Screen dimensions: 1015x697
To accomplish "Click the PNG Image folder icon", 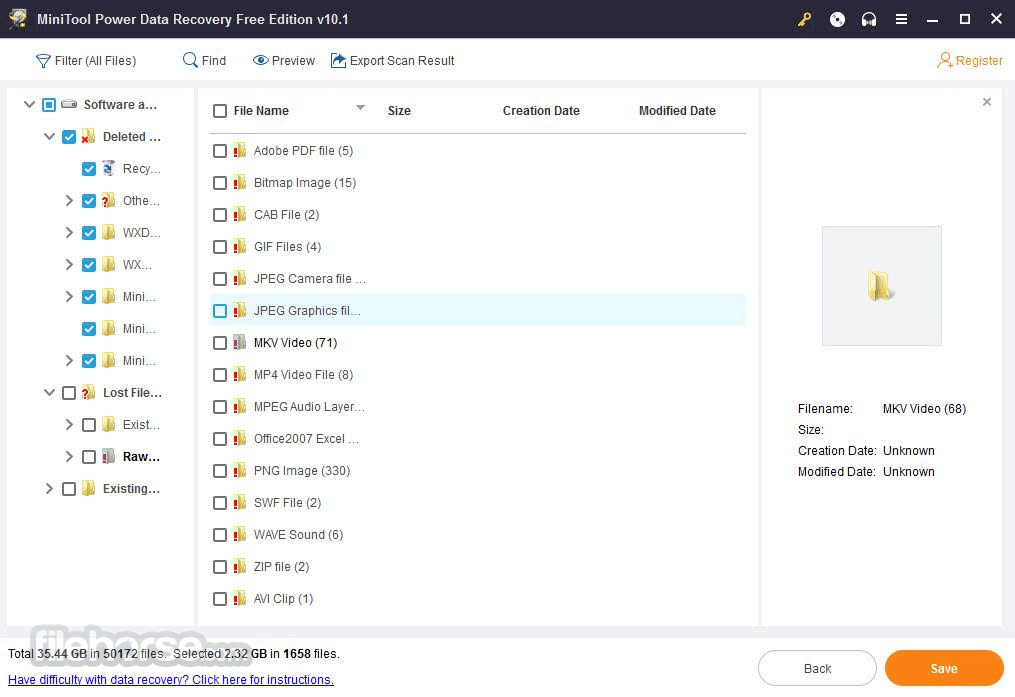I will coord(240,470).
